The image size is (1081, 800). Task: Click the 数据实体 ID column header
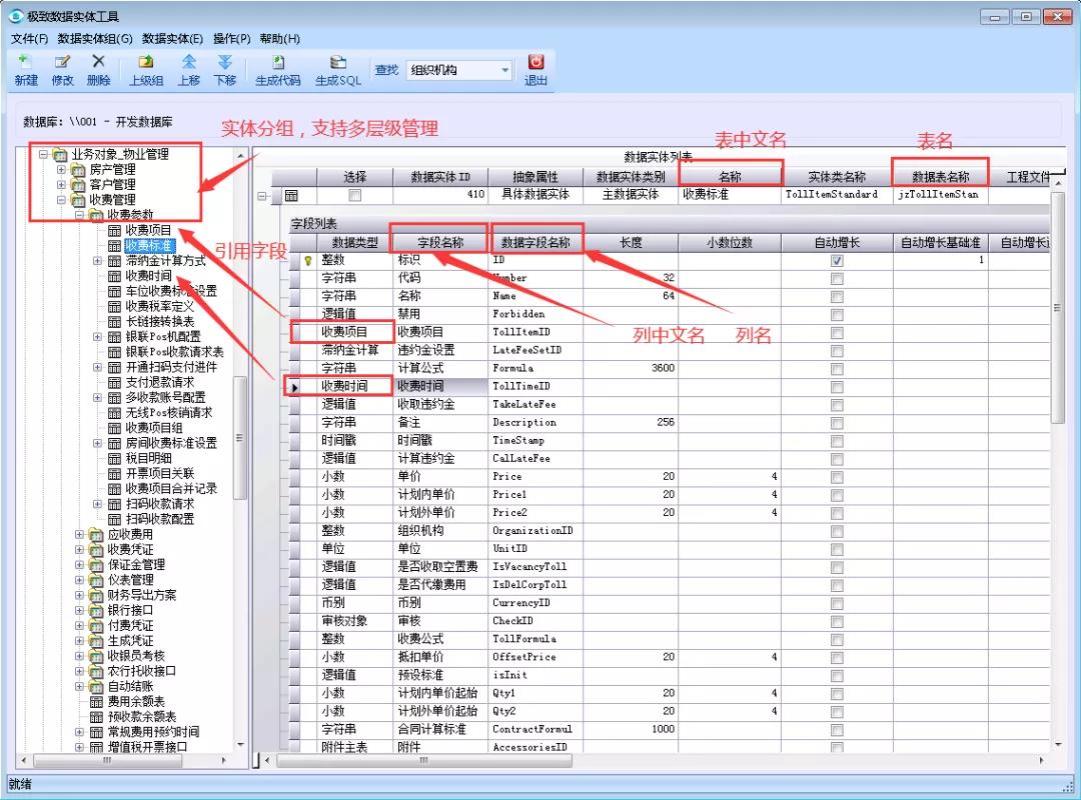pyautogui.click(x=441, y=177)
